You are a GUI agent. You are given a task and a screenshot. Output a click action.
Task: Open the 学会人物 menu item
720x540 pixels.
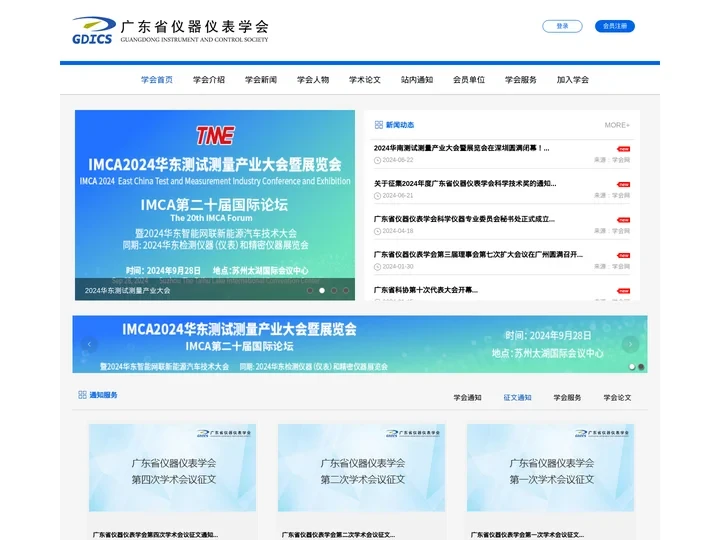pos(313,79)
